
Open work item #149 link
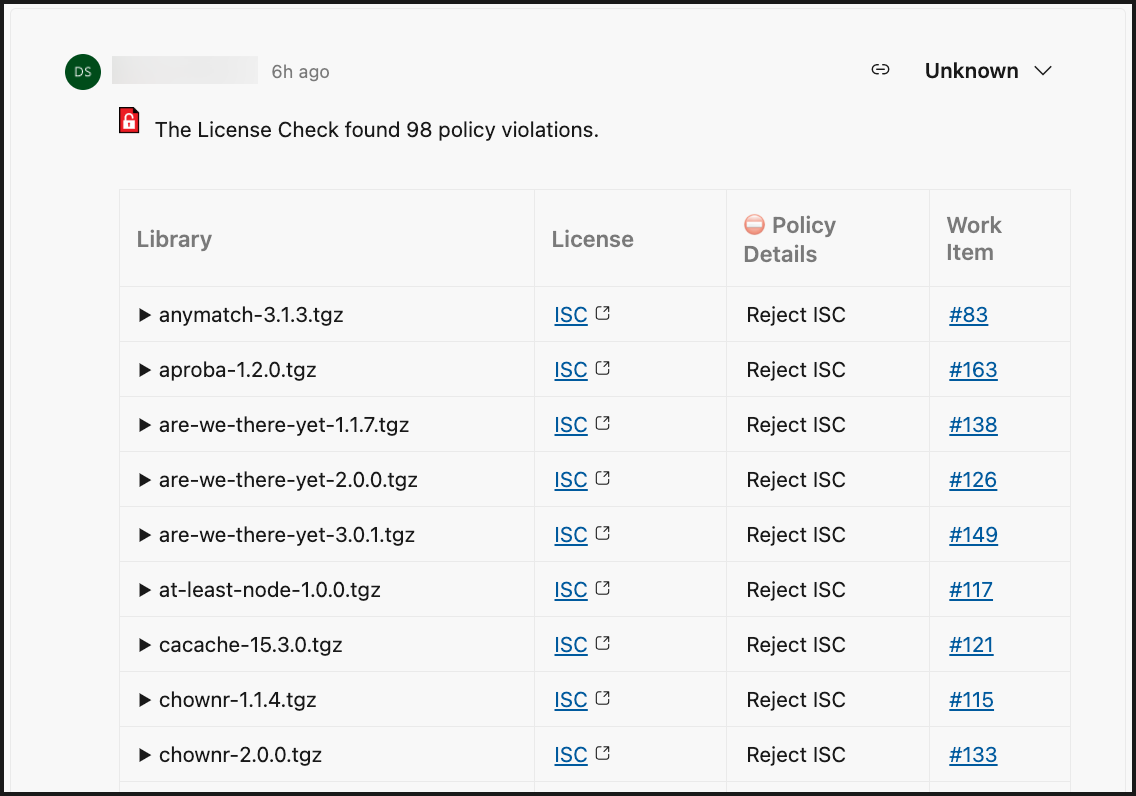(973, 535)
